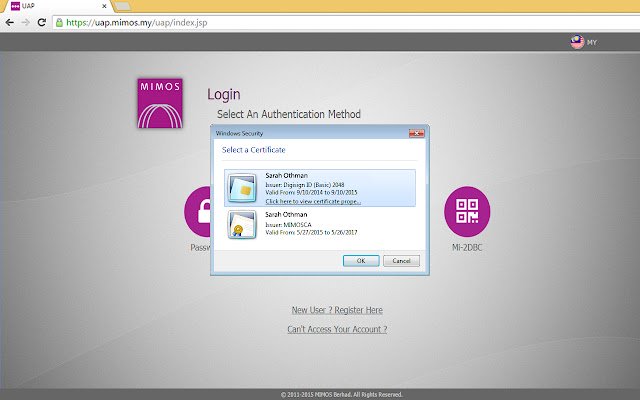This screenshot has width=640, height=400.
Task: Select Sarah Othman MIMOSCA certificate
Action: [320, 224]
